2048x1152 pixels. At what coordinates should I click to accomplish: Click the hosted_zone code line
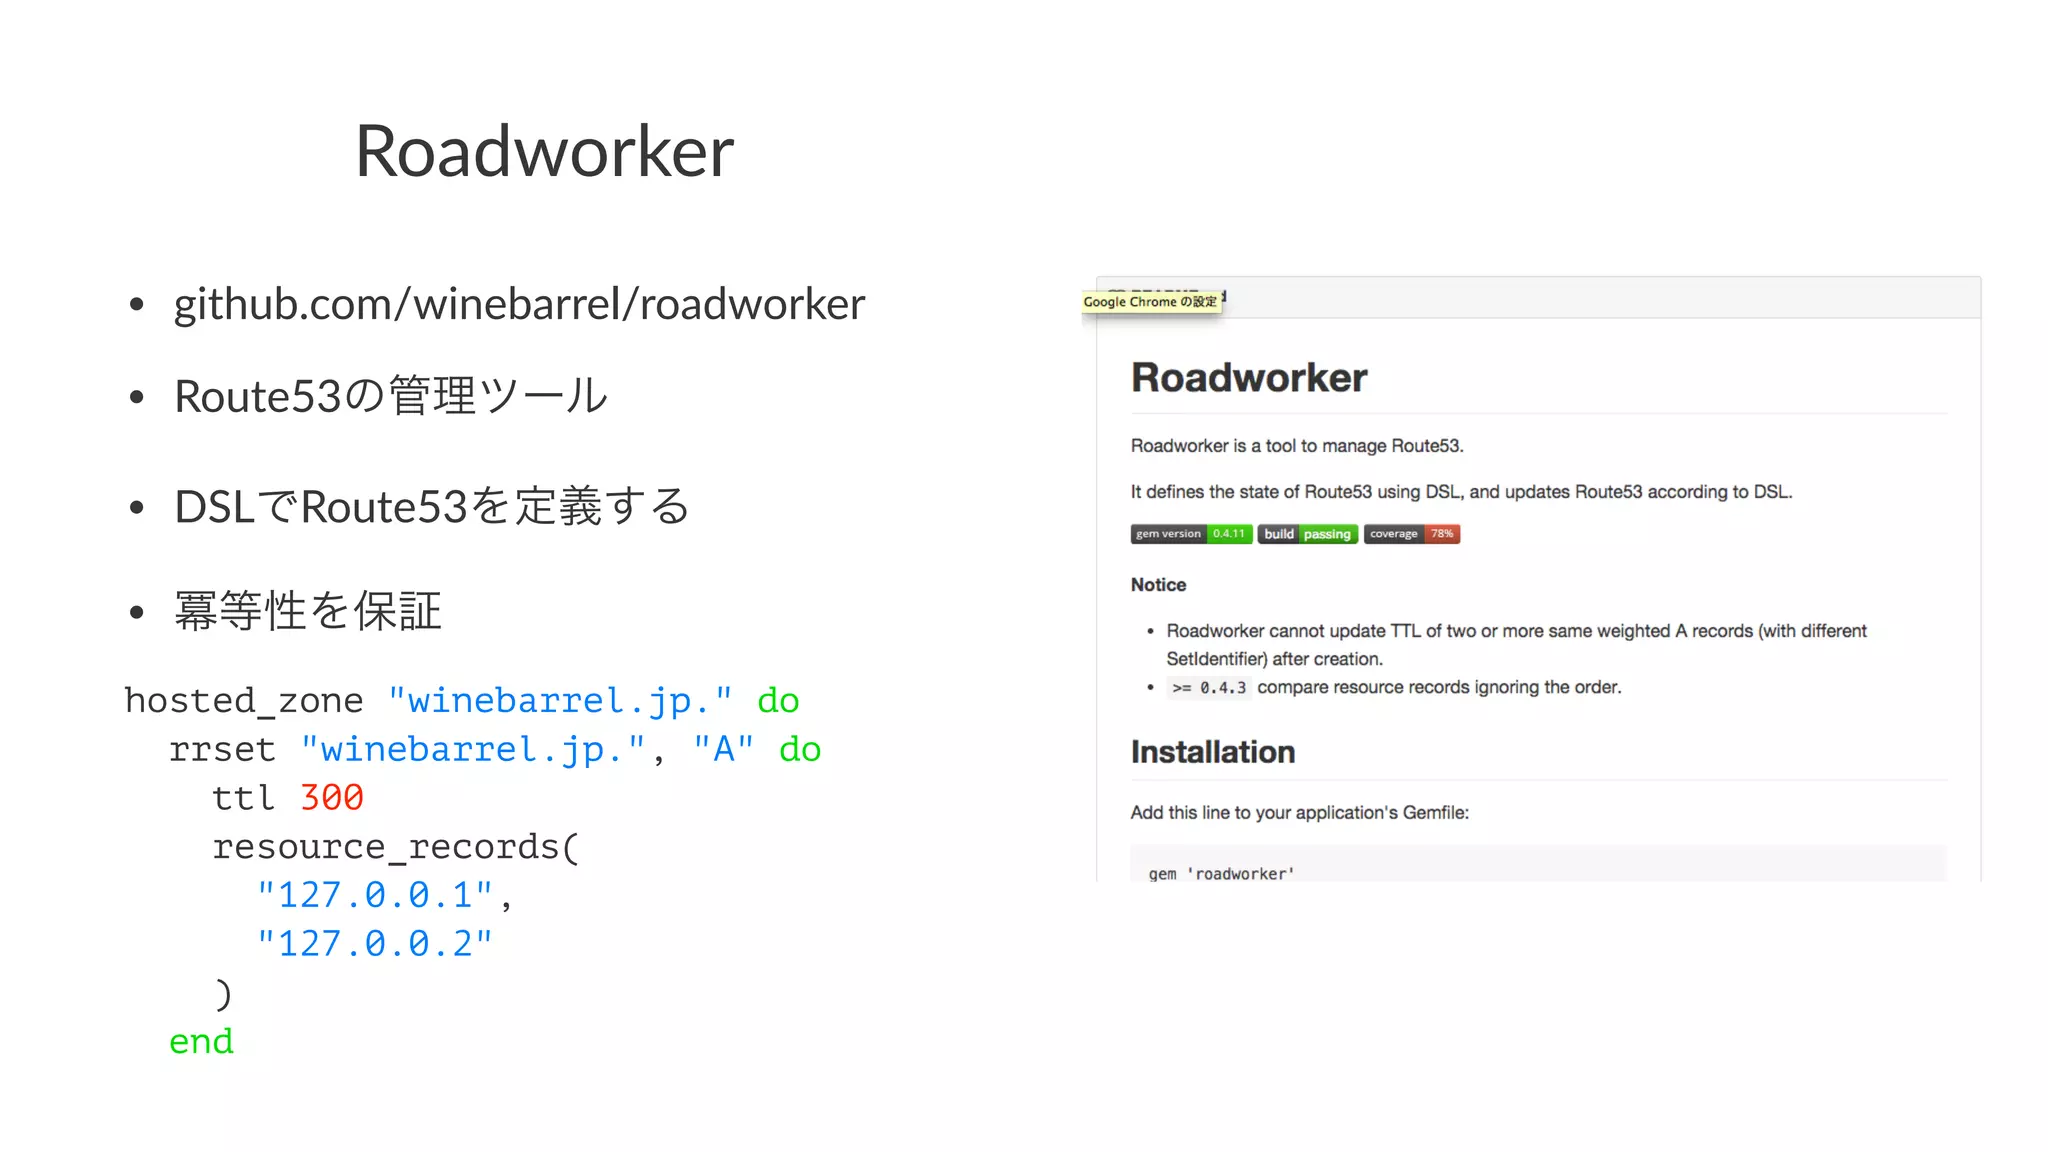(x=462, y=701)
